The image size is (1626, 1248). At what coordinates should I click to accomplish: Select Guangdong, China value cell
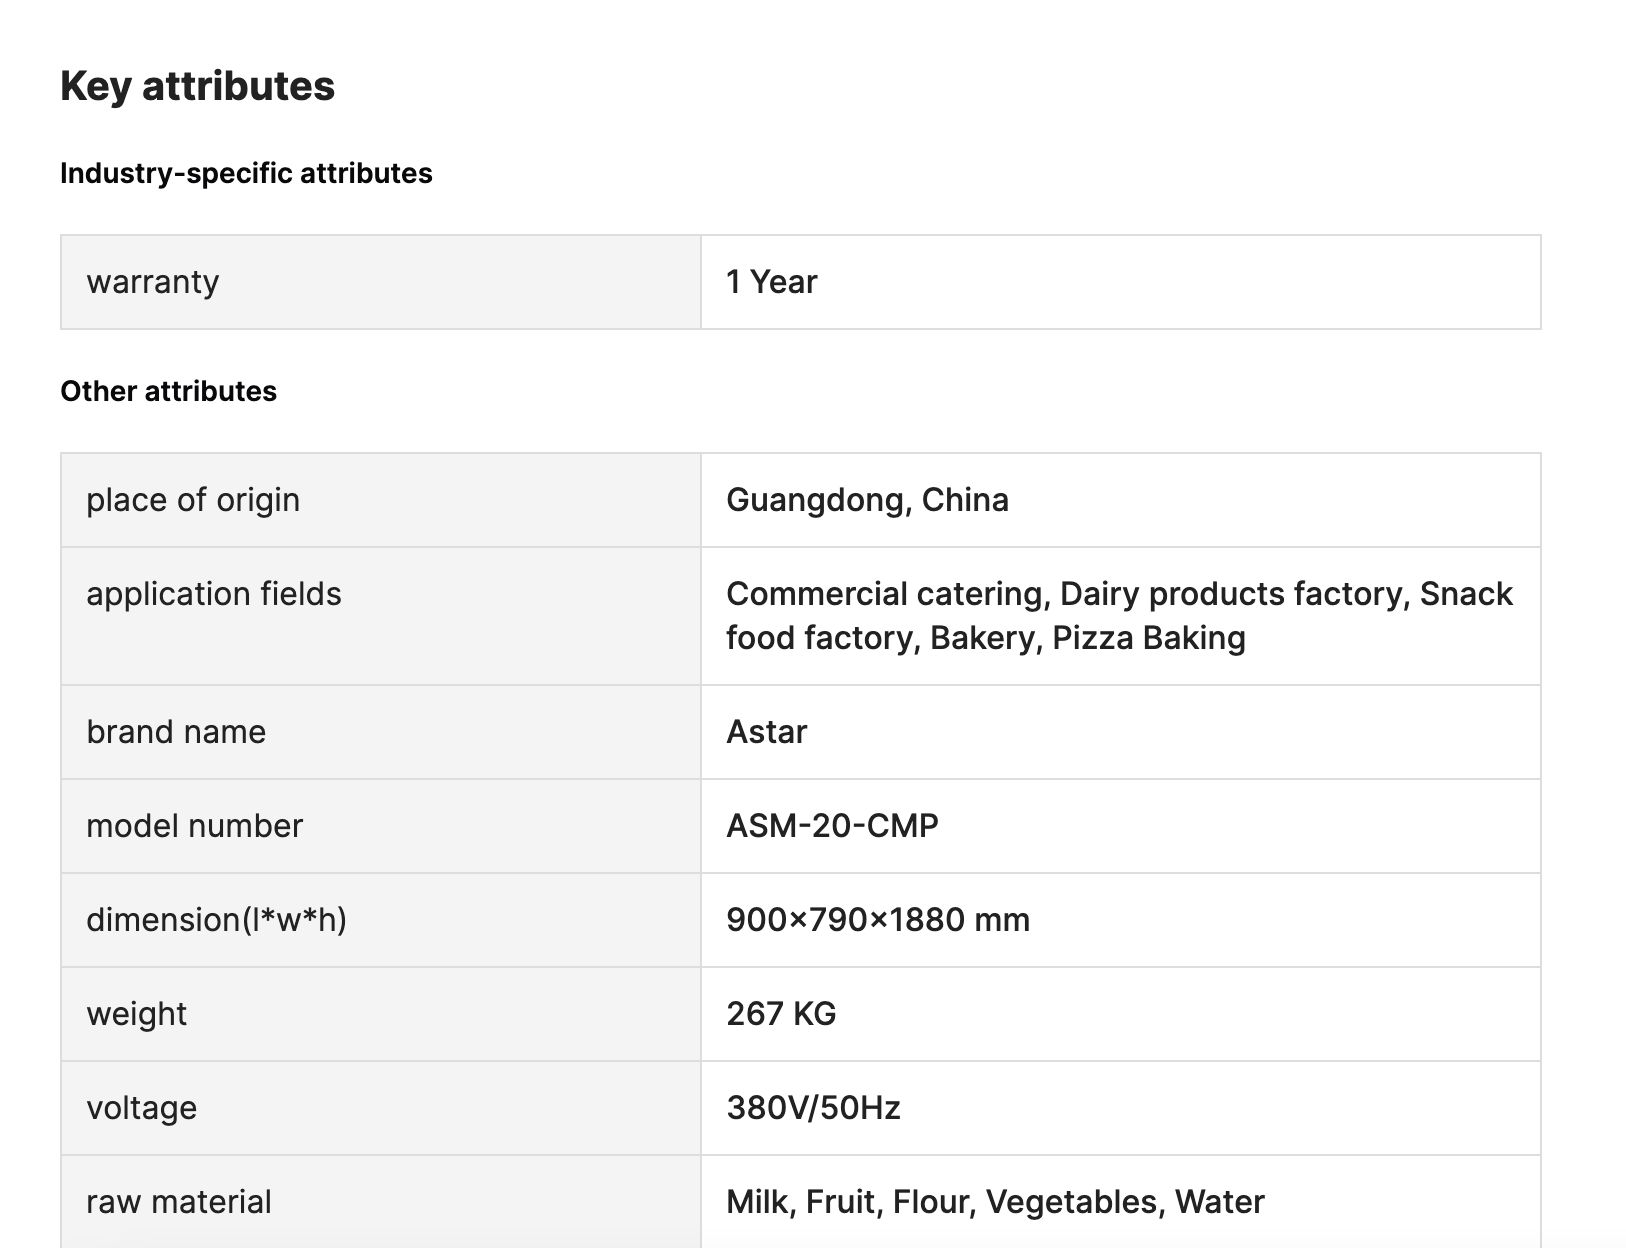1121,500
